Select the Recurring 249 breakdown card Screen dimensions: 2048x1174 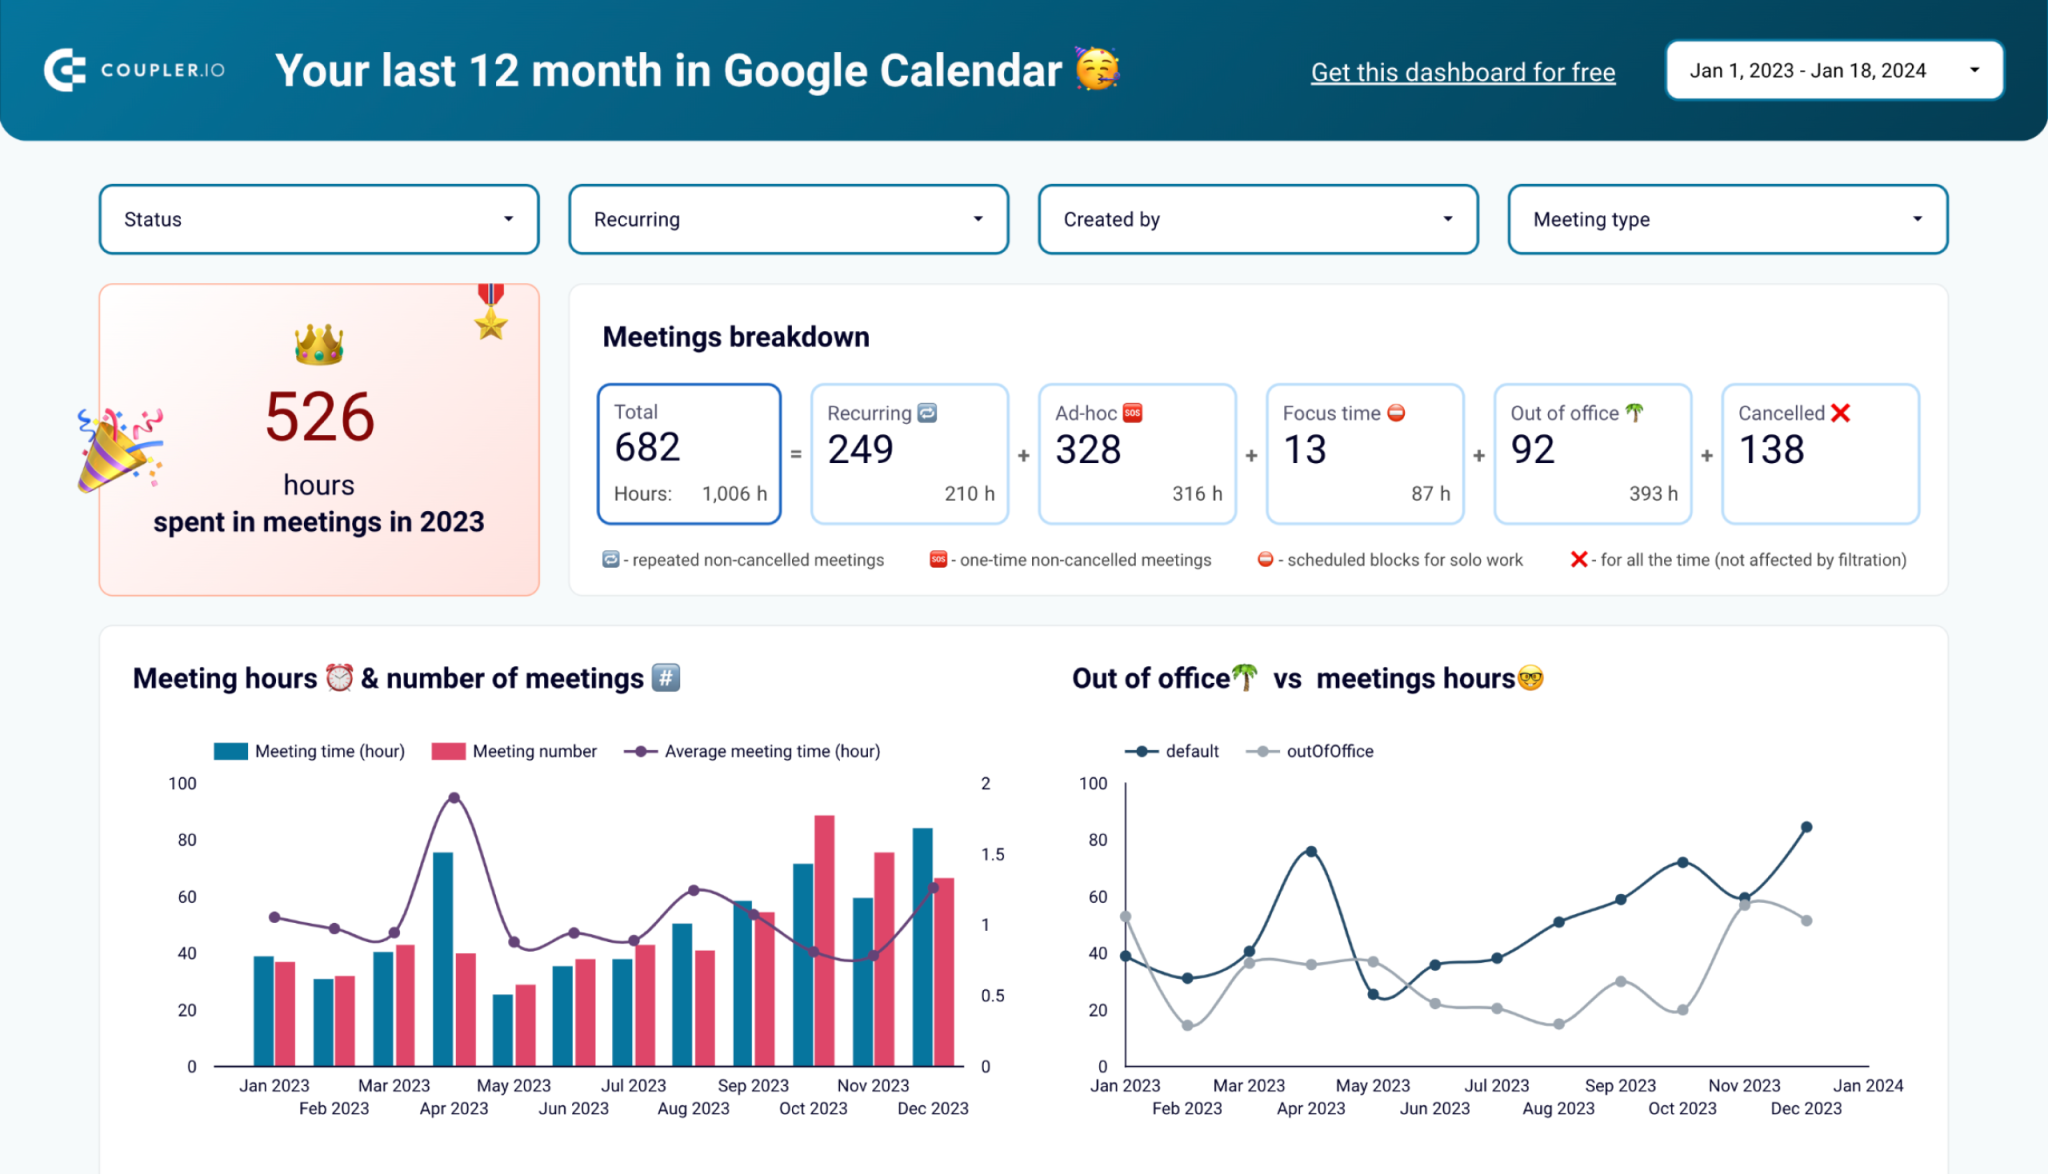point(909,453)
